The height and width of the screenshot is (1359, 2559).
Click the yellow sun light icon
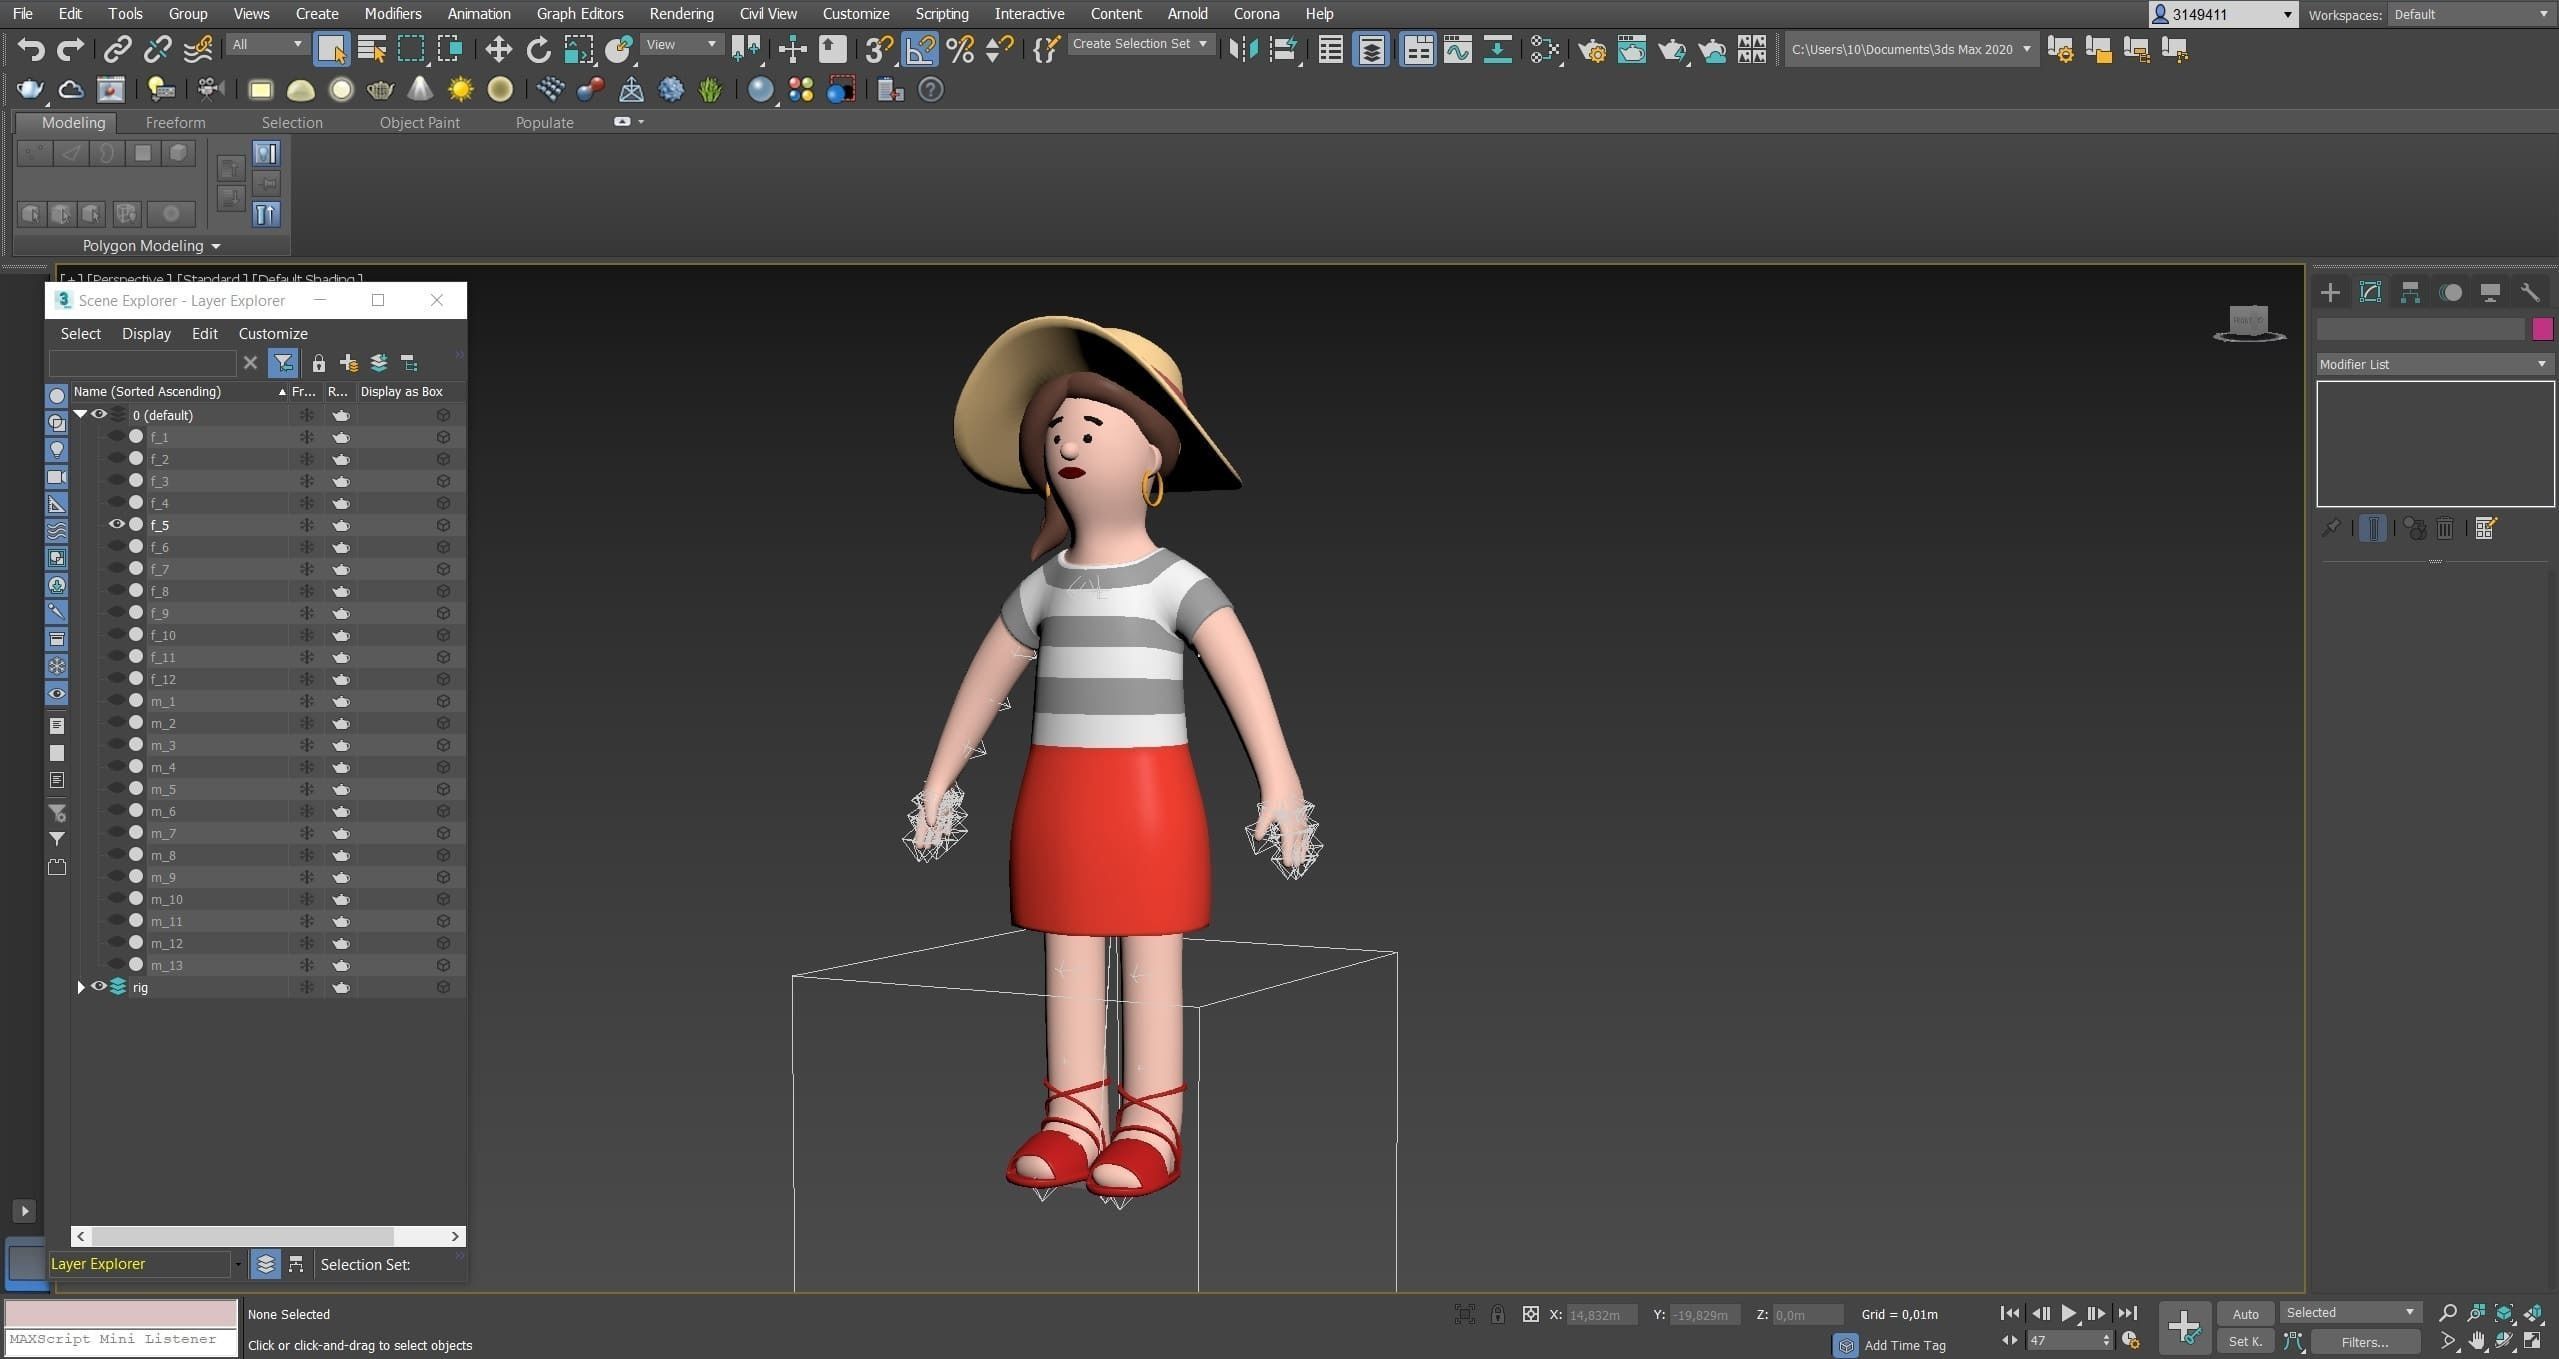coord(460,90)
